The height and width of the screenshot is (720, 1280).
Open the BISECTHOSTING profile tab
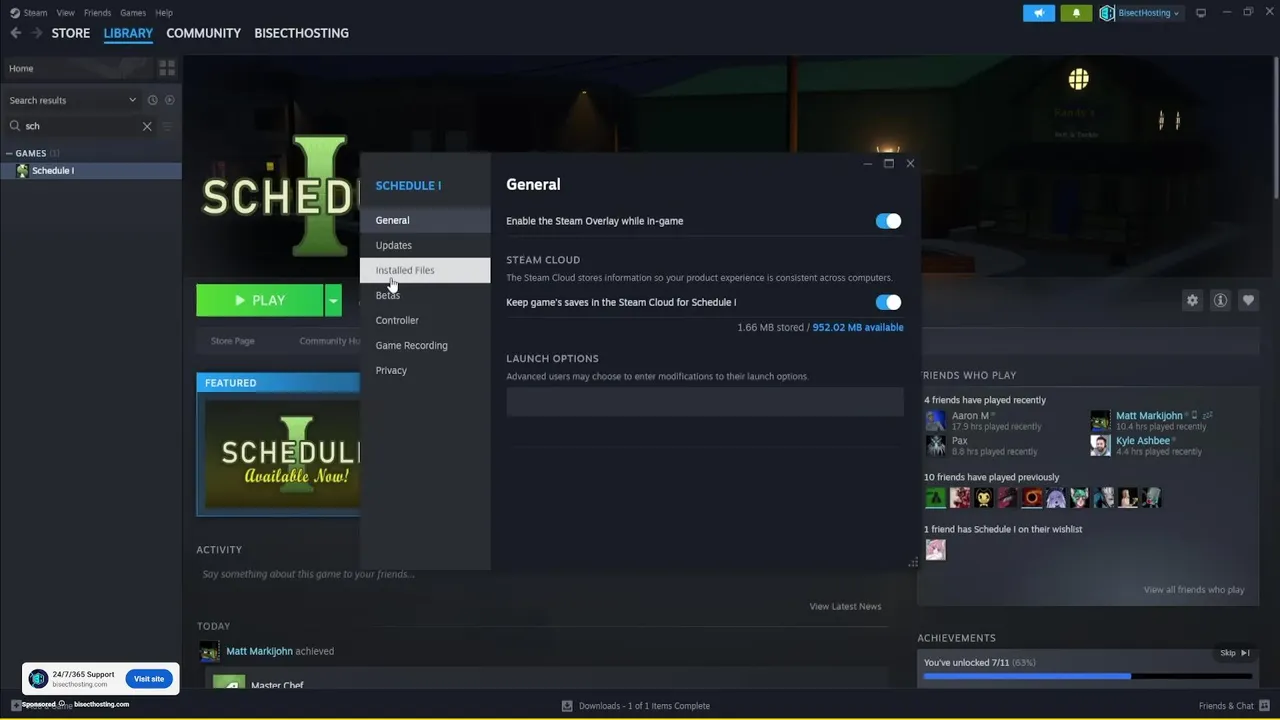[x=301, y=33]
